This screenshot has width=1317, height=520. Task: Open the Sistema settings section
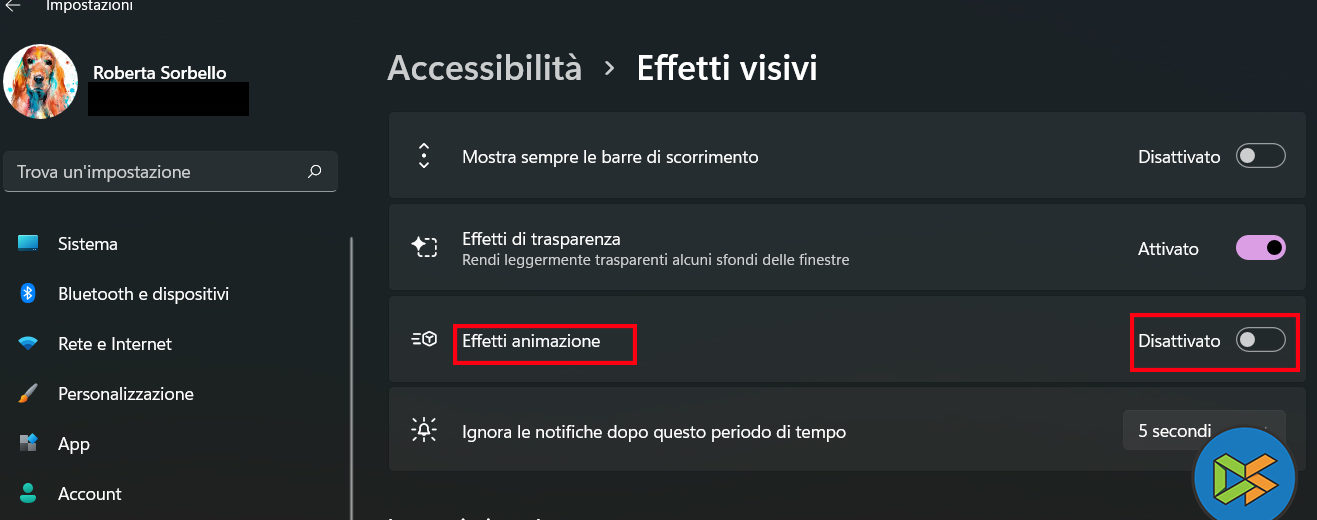point(88,244)
